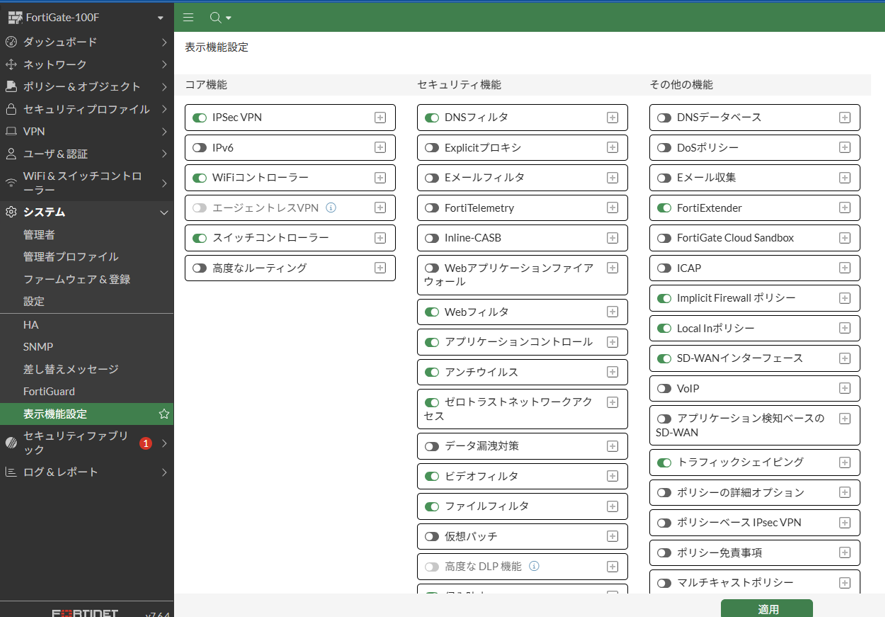Click the dashboard gauge icon in sidebar
The width and height of the screenshot is (885, 617).
tap(11, 42)
